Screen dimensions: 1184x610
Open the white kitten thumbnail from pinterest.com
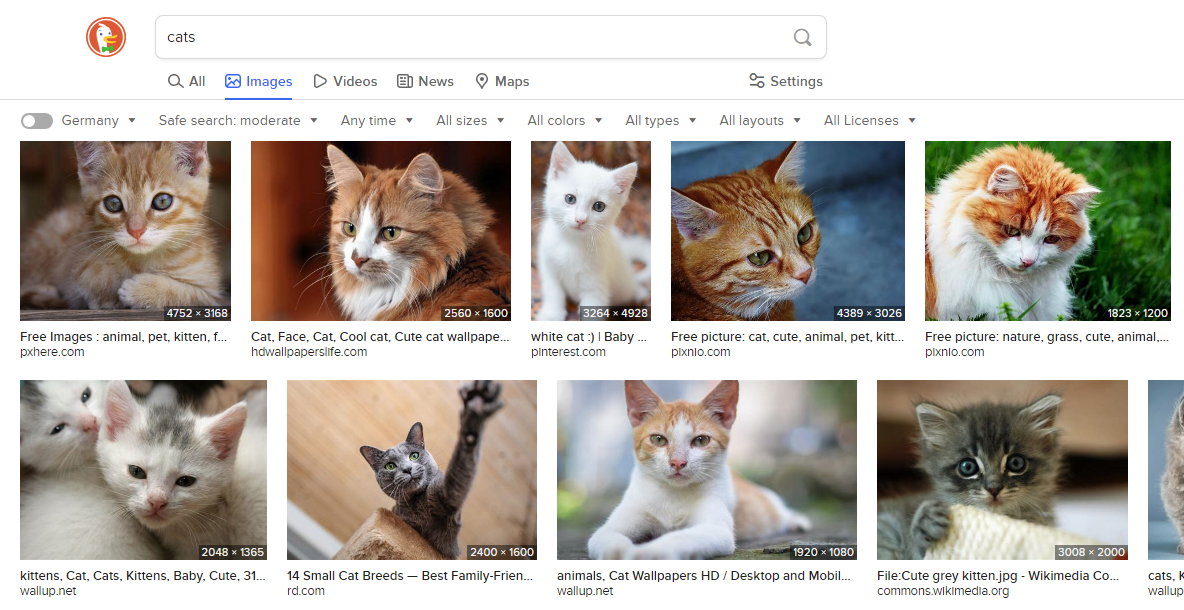(x=590, y=230)
